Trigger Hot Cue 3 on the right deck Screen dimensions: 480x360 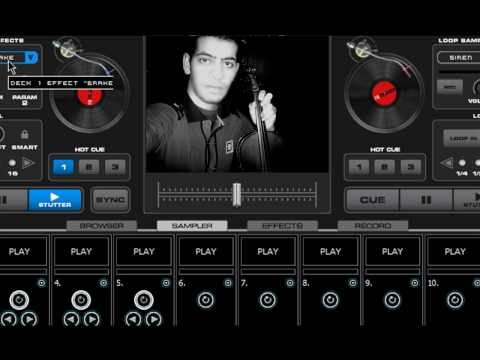coord(410,167)
